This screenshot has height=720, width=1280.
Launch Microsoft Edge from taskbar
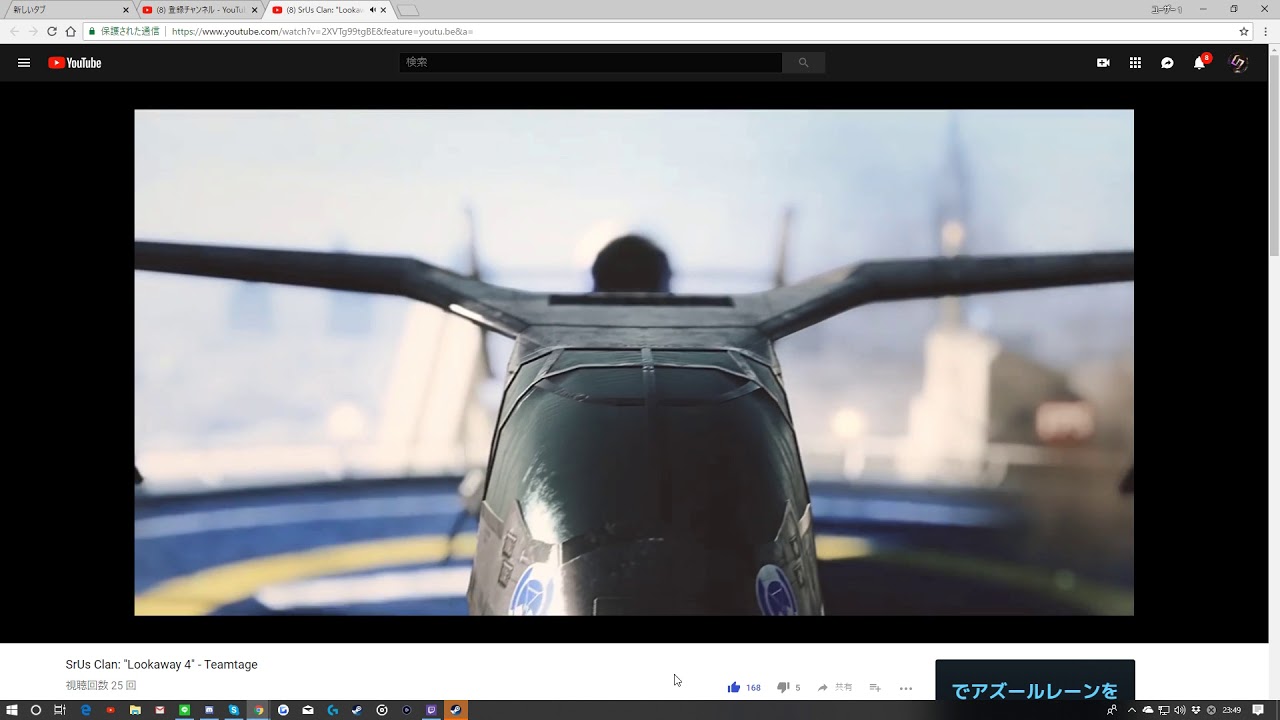pyautogui.click(x=86, y=710)
